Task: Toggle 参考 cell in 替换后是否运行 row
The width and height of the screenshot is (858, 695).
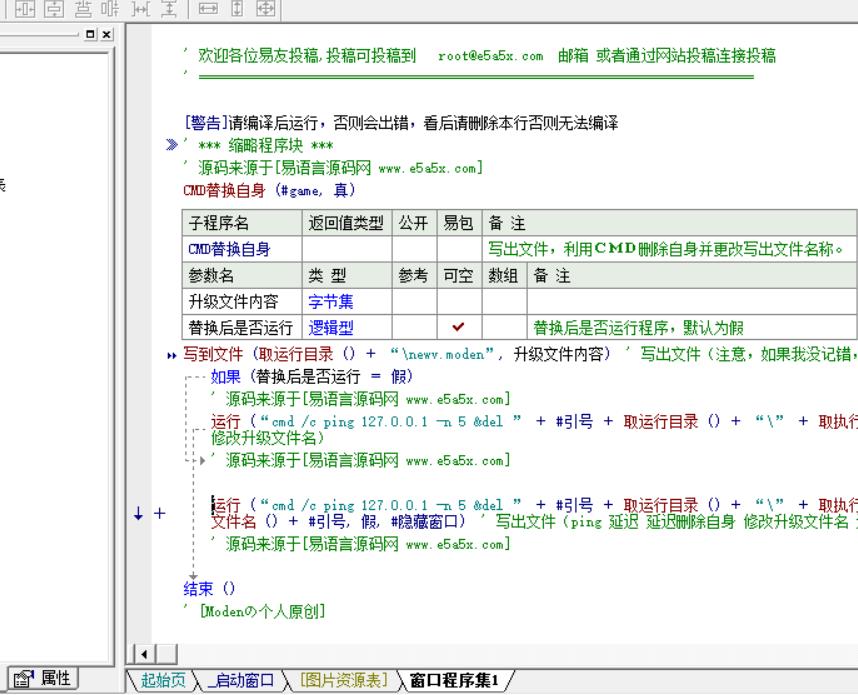Action: (414, 327)
